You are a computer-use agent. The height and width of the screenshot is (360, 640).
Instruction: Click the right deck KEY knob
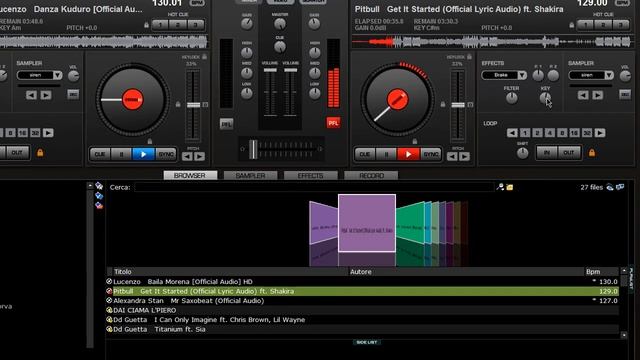[545, 98]
